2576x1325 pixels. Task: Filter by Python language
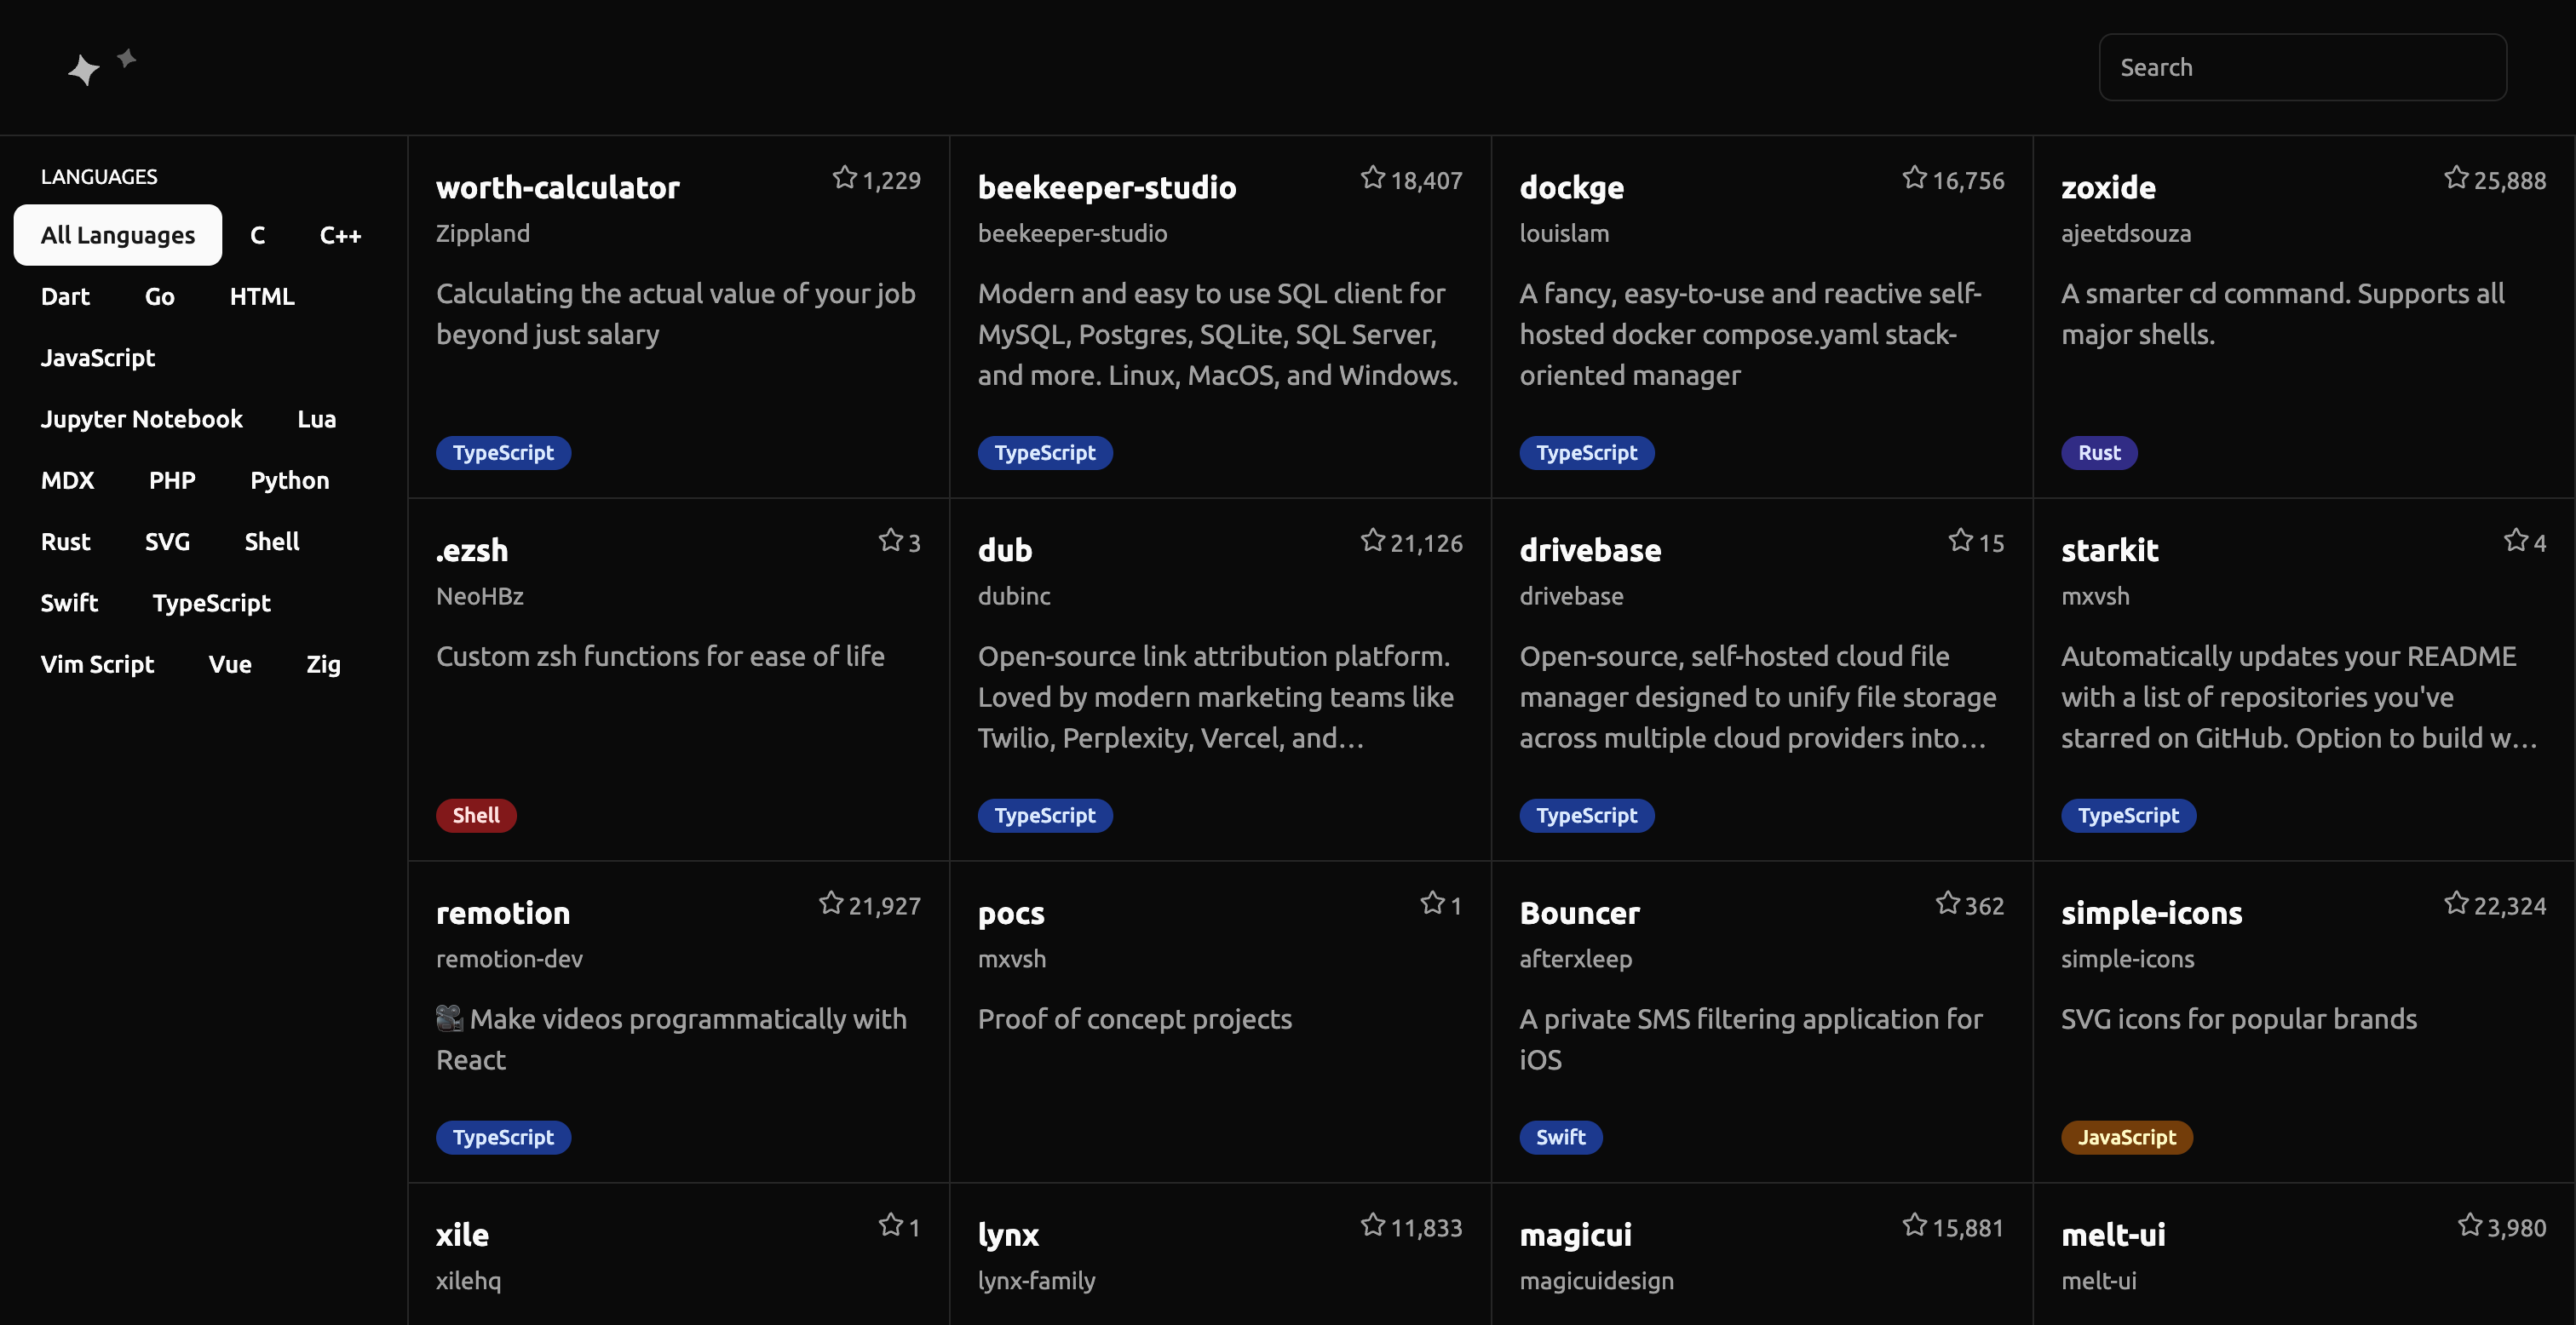(290, 480)
